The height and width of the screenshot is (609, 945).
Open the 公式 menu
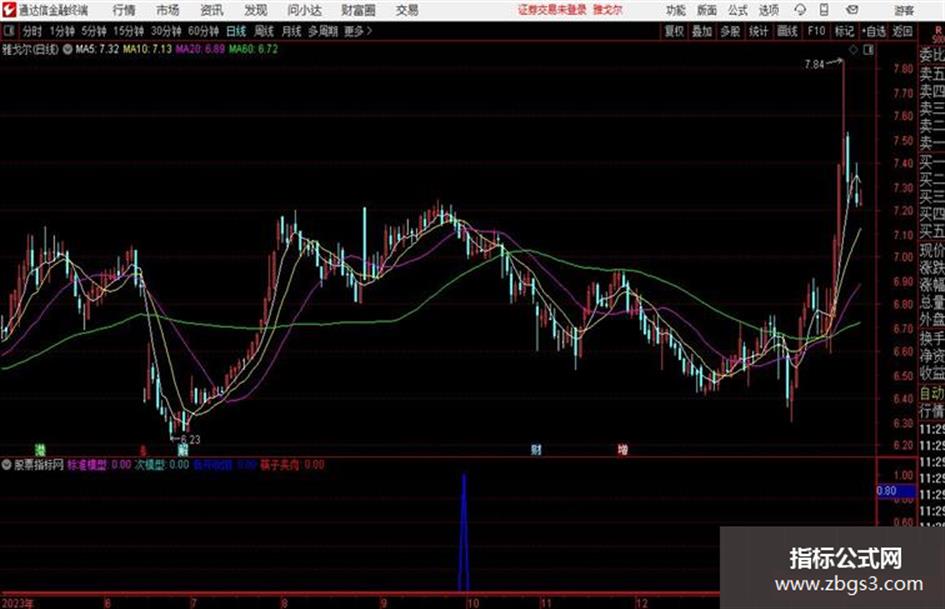pos(738,10)
